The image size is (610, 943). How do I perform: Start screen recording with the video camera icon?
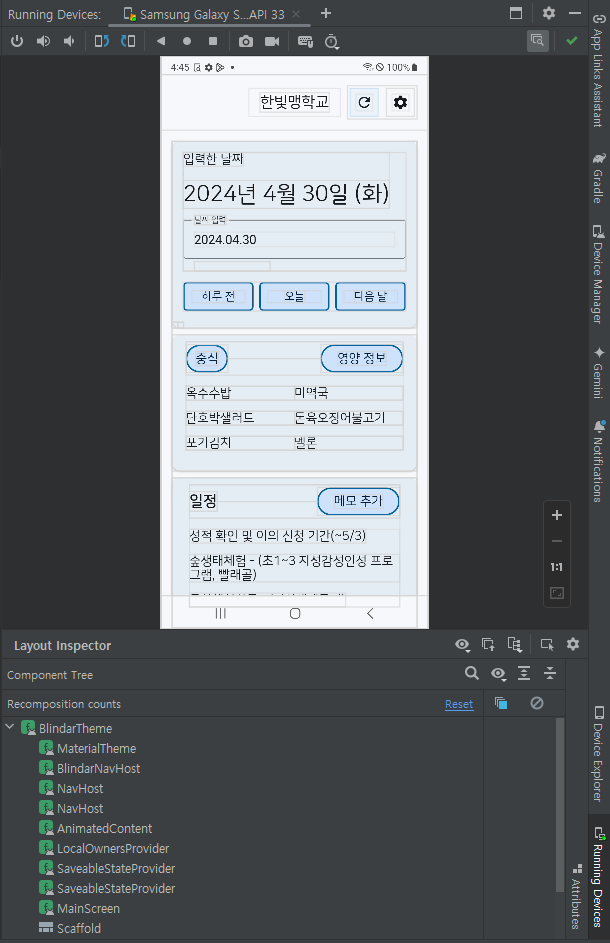pyautogui.click(x=272, y=41)
